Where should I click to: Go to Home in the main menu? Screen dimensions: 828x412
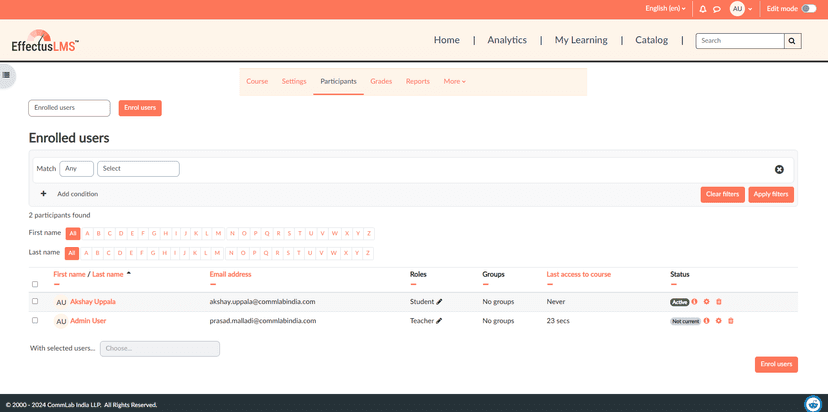click(x=447, y=40)
